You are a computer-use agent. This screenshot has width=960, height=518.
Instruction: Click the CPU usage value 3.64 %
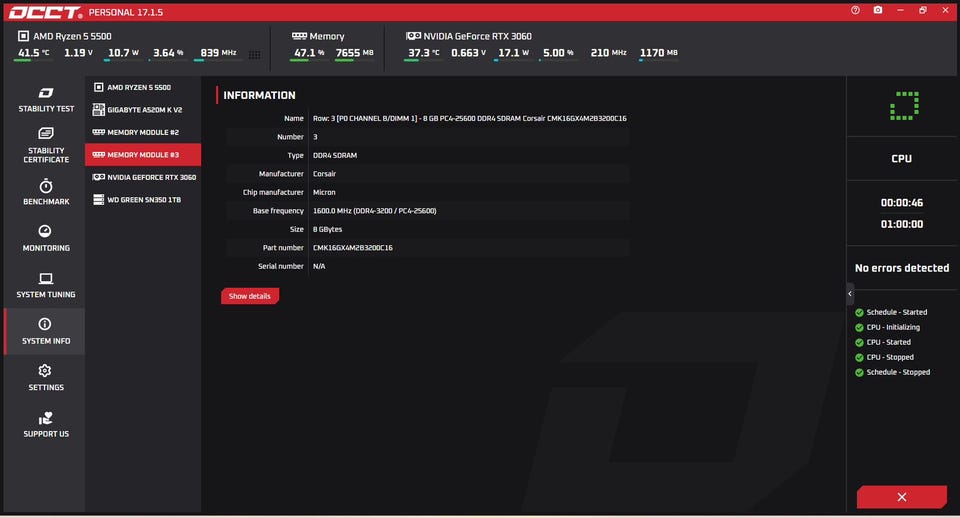168,53
